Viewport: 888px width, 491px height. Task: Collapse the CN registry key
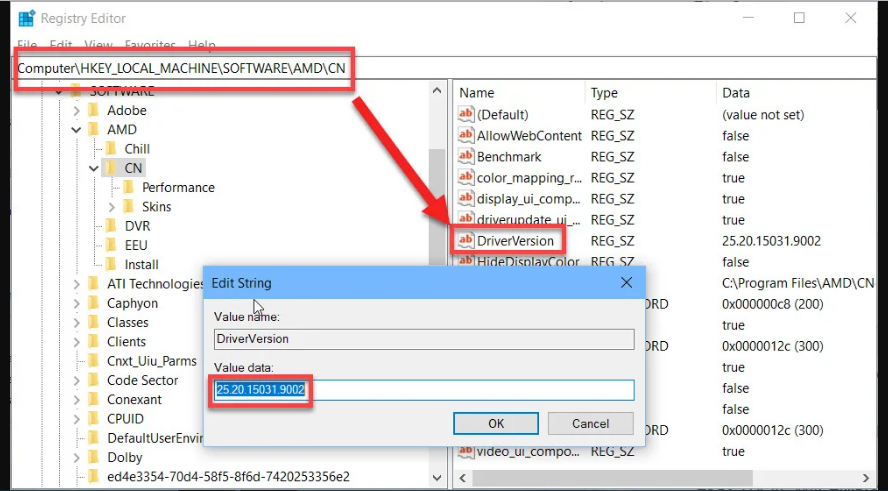tap(94, 168)
